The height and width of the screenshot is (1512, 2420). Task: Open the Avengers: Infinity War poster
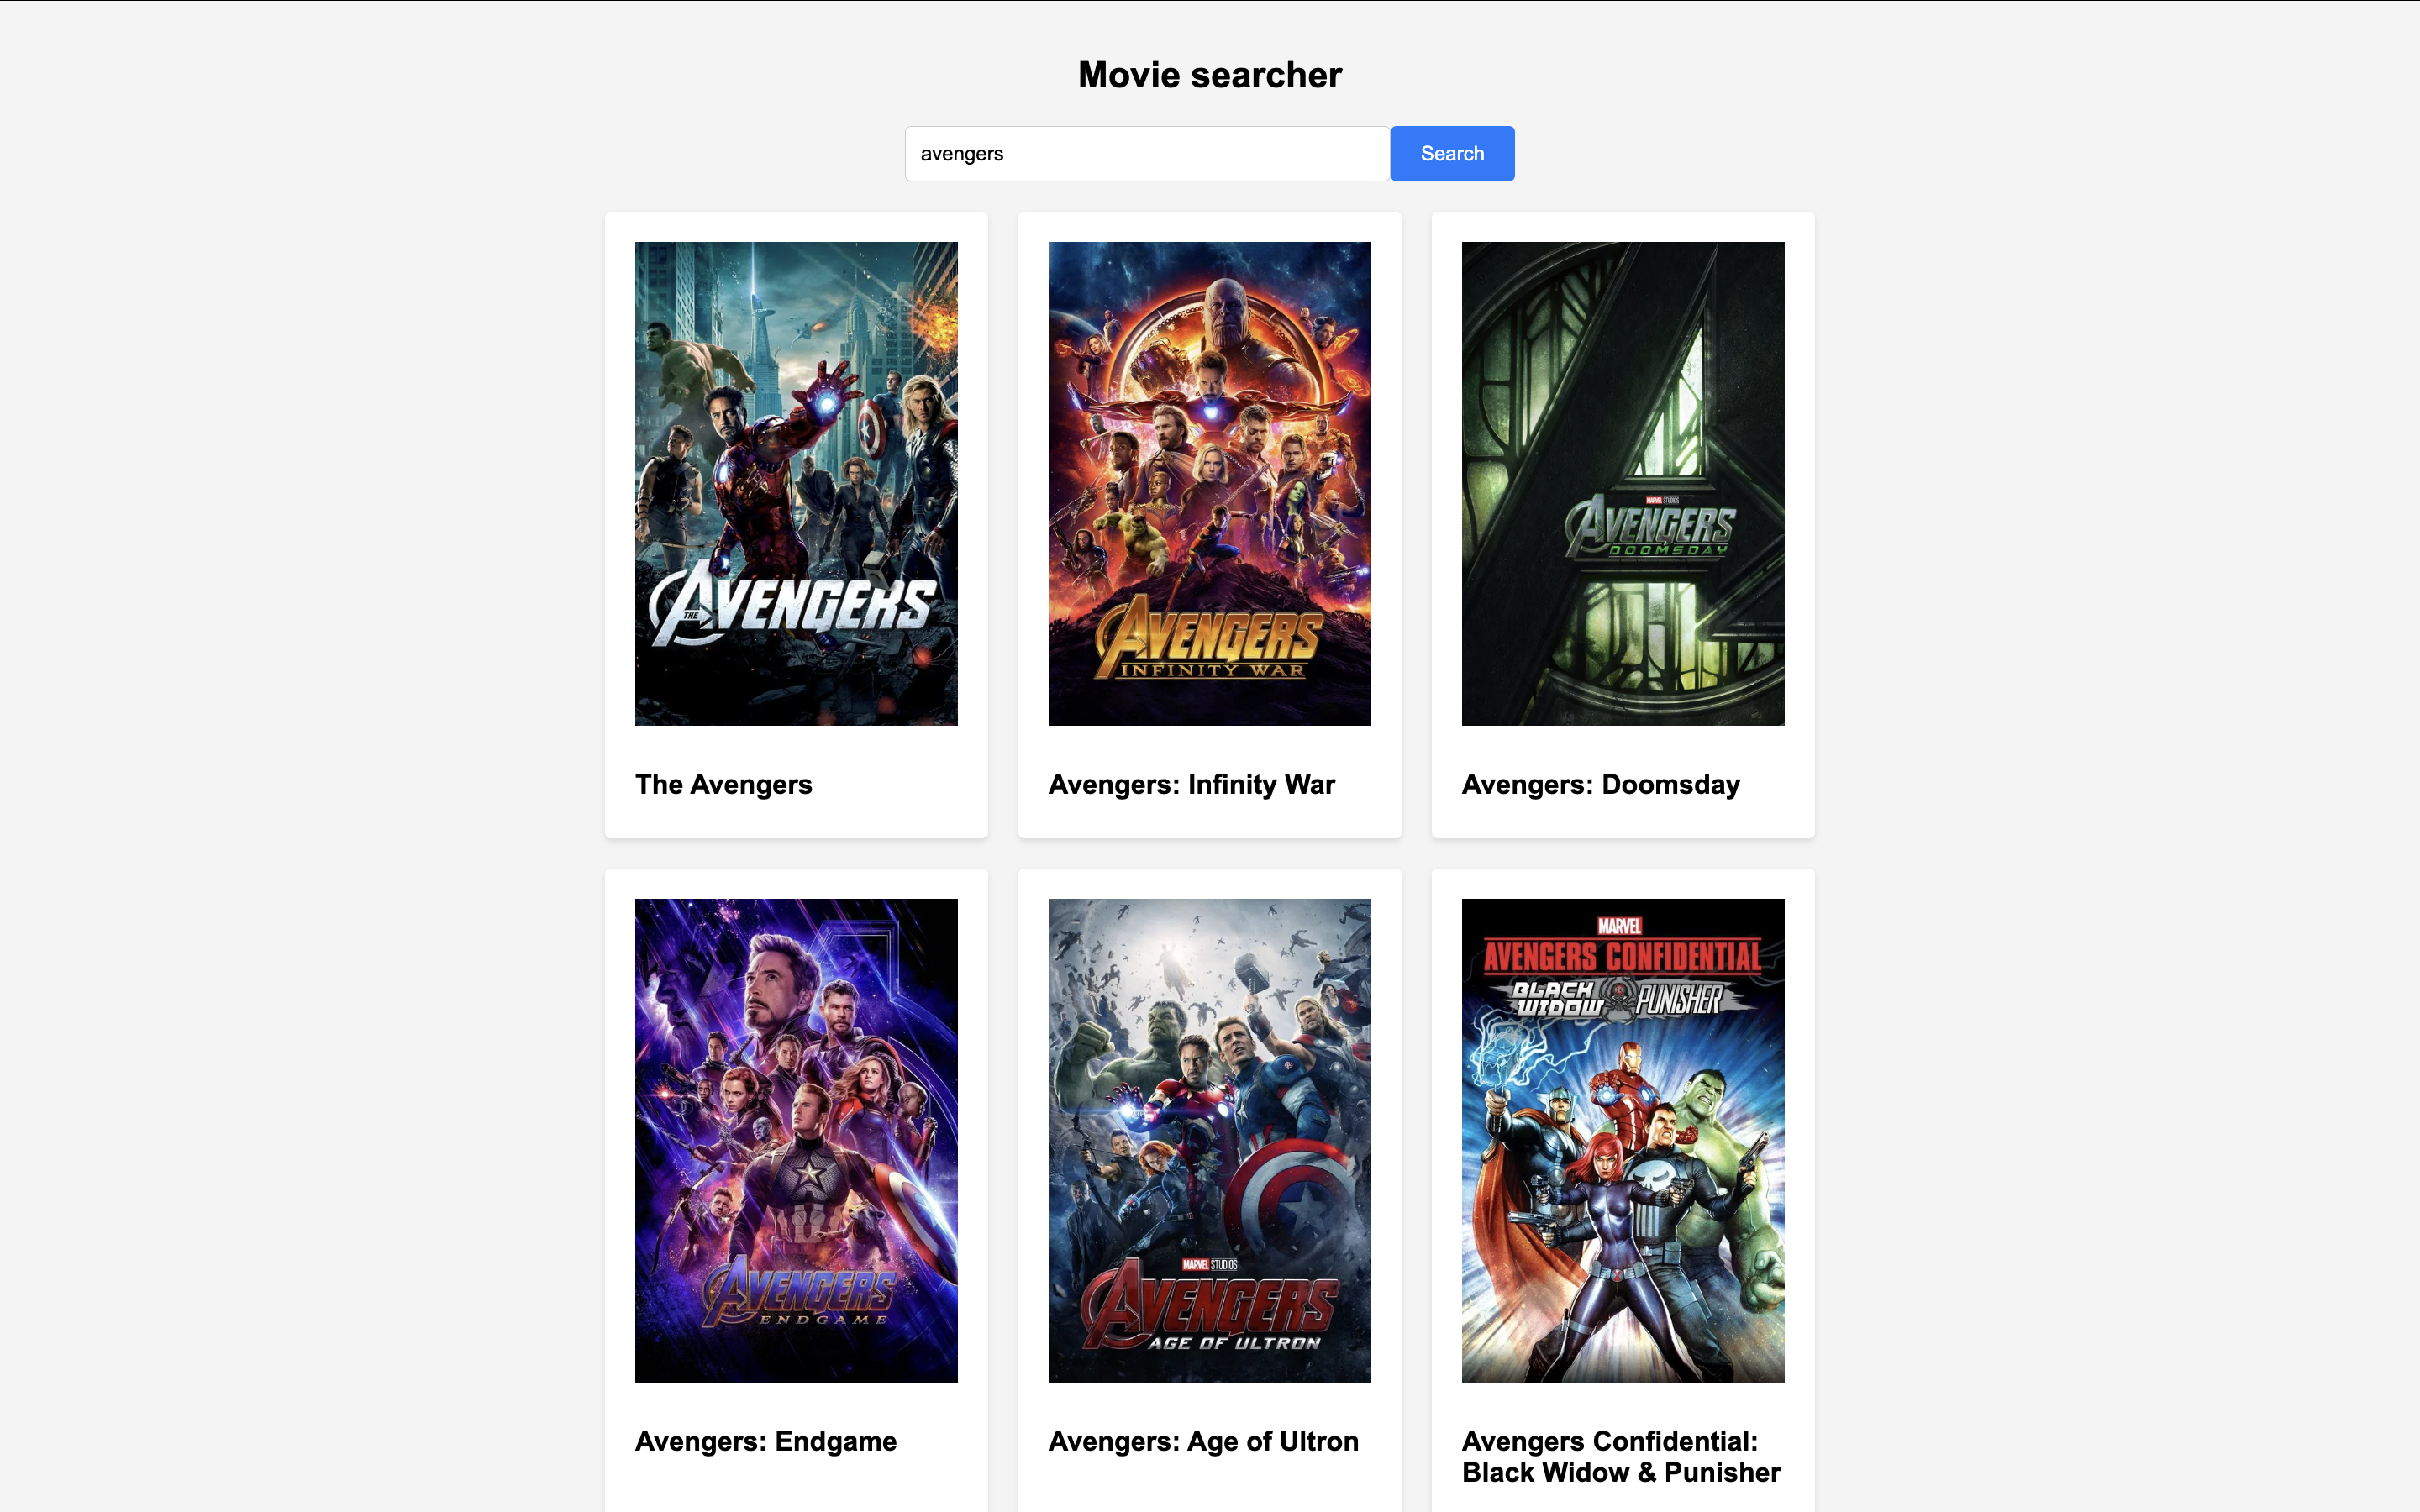click(x=1209, y=483)
